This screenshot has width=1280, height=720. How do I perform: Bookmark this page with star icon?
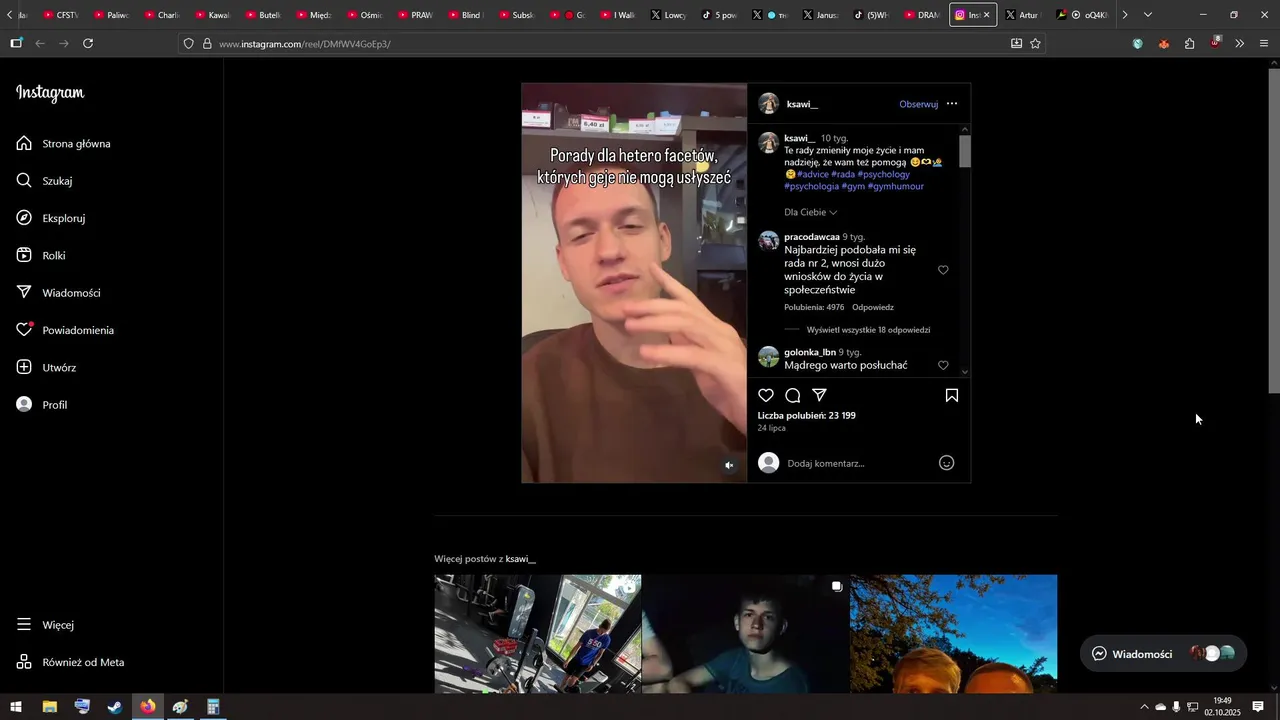[x=1035, y=44]
